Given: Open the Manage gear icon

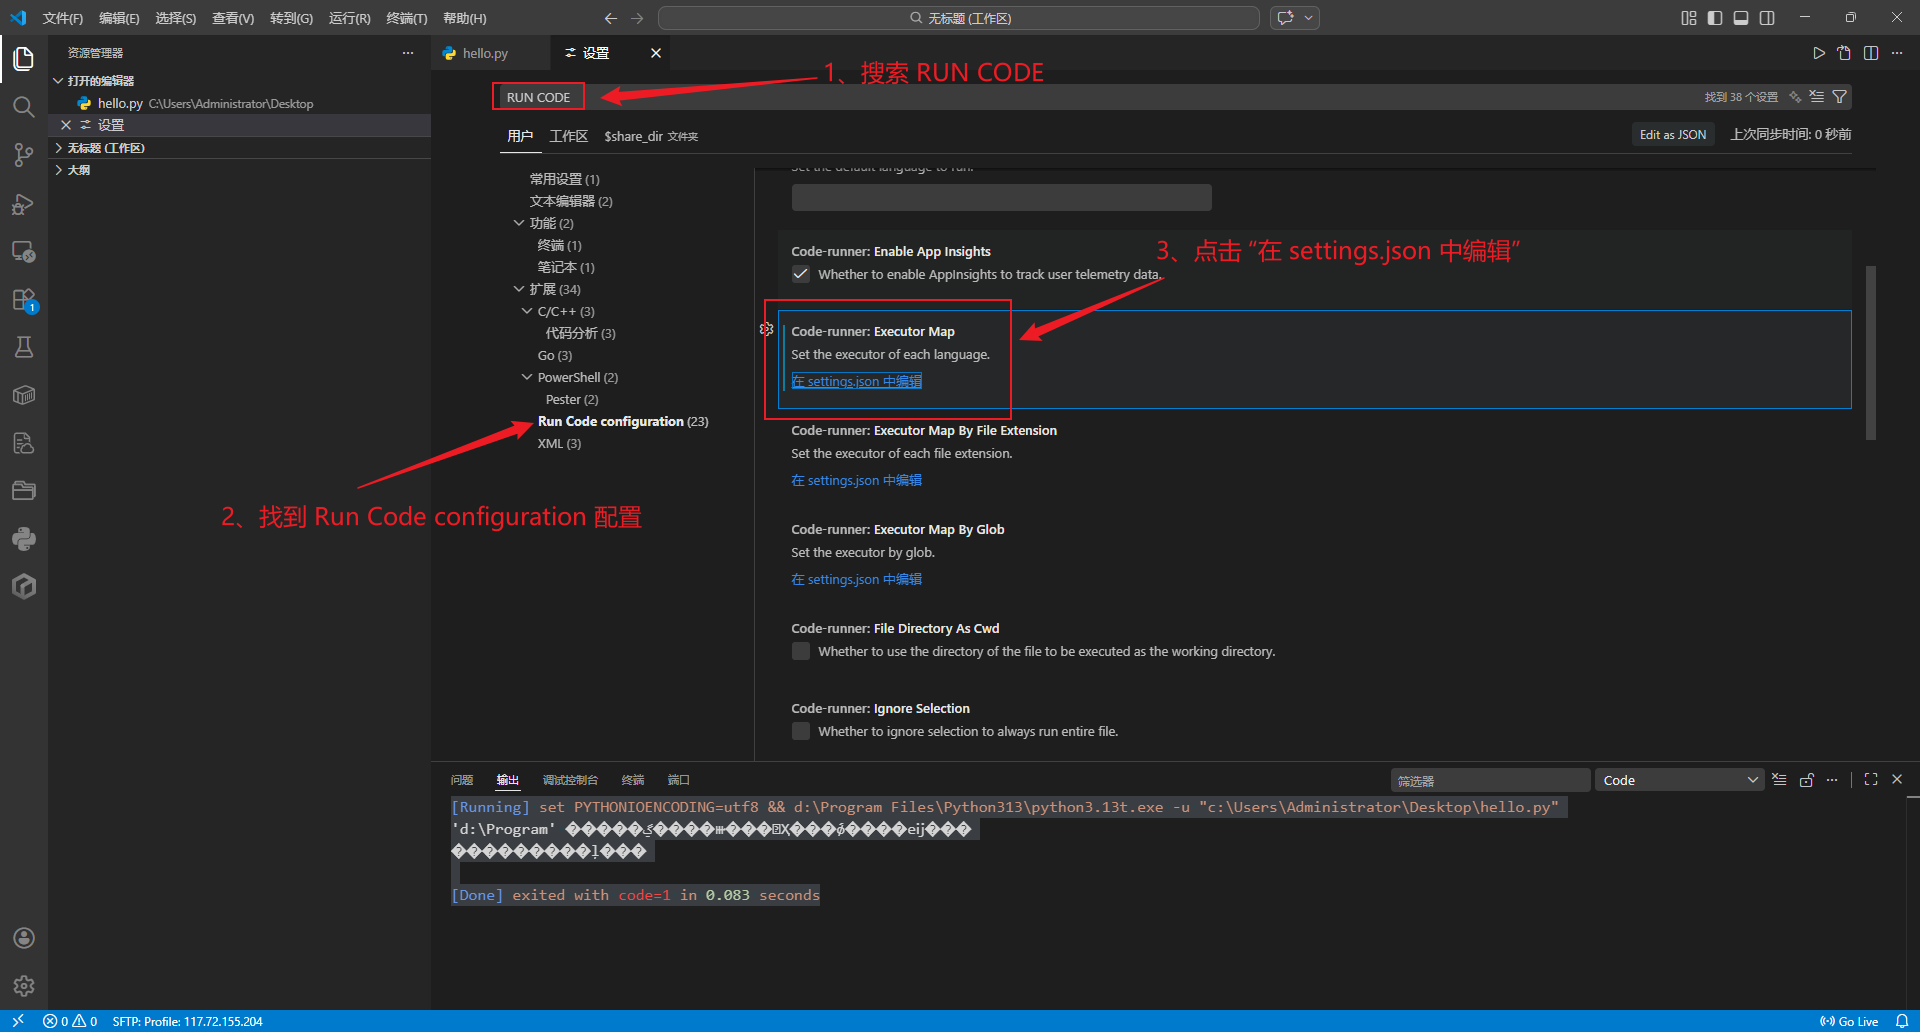Looking at the screenshot, I should pos(24,986).
